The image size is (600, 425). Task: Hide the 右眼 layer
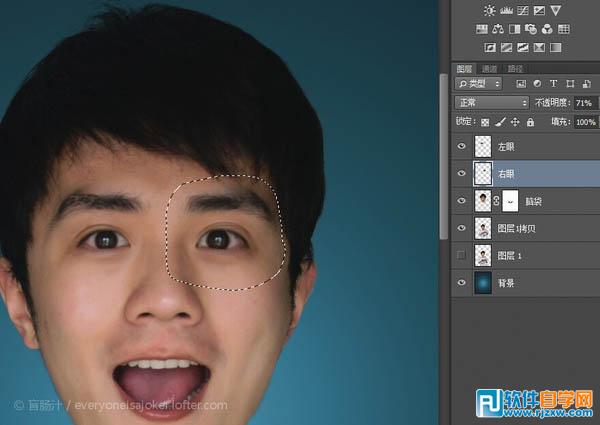(461, 173)
